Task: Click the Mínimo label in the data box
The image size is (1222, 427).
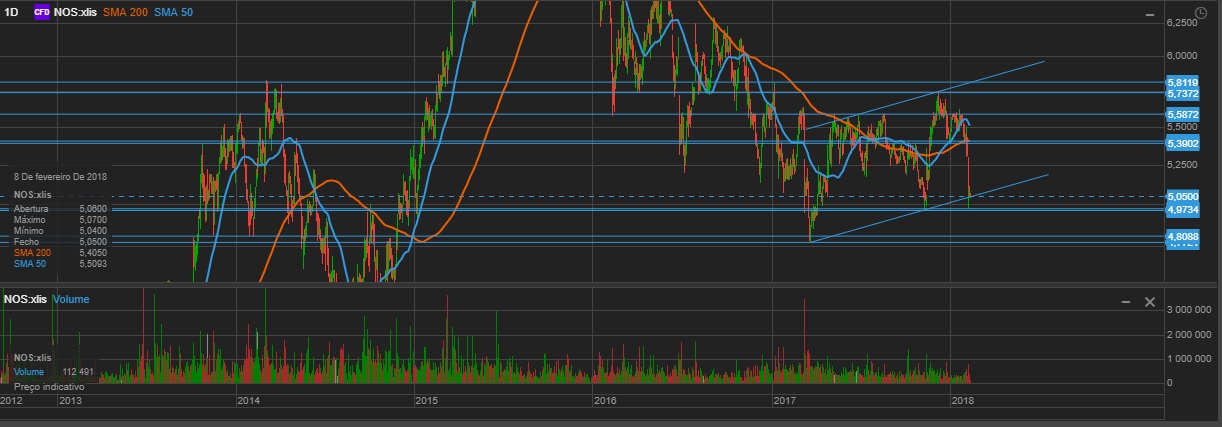Action: click(x=28, y=230)
